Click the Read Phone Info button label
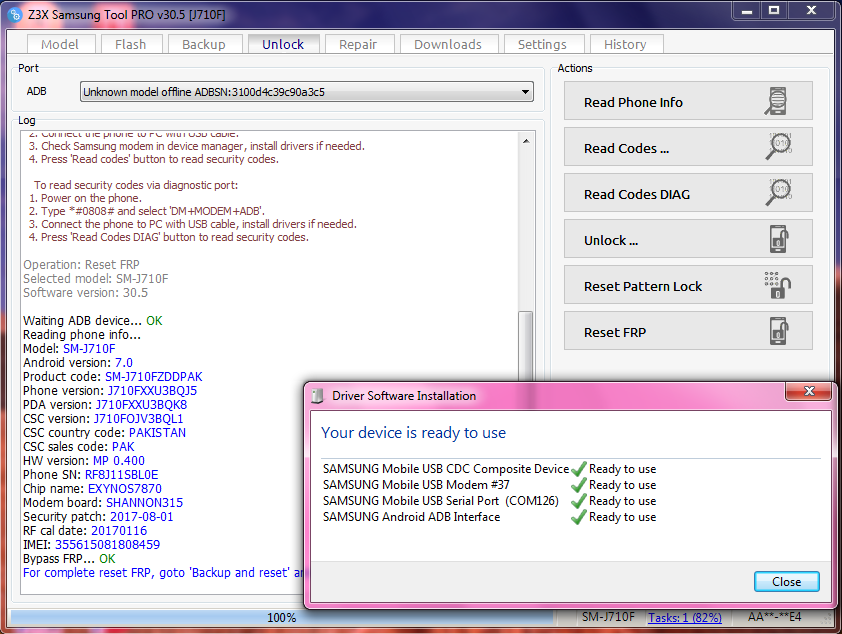The height and width of the screenshot is (634, 842). [633, 103]
